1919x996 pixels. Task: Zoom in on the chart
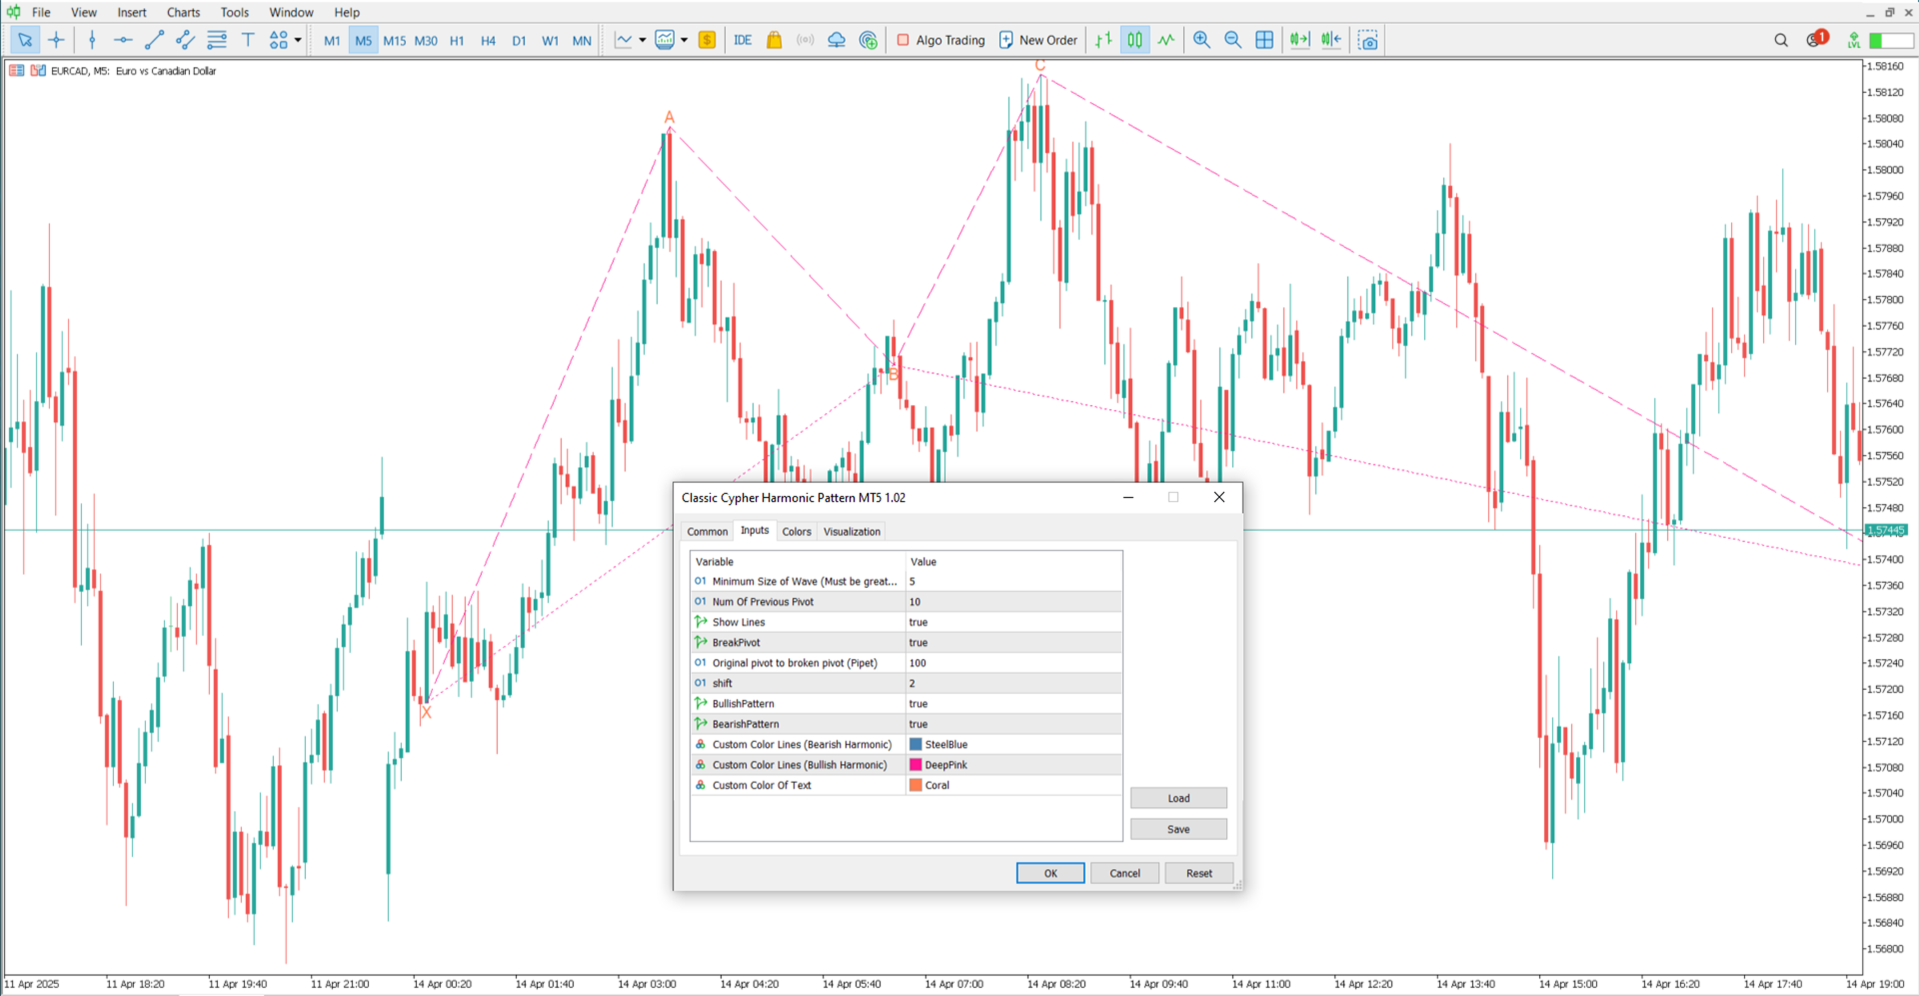(x=1202, y=40)
